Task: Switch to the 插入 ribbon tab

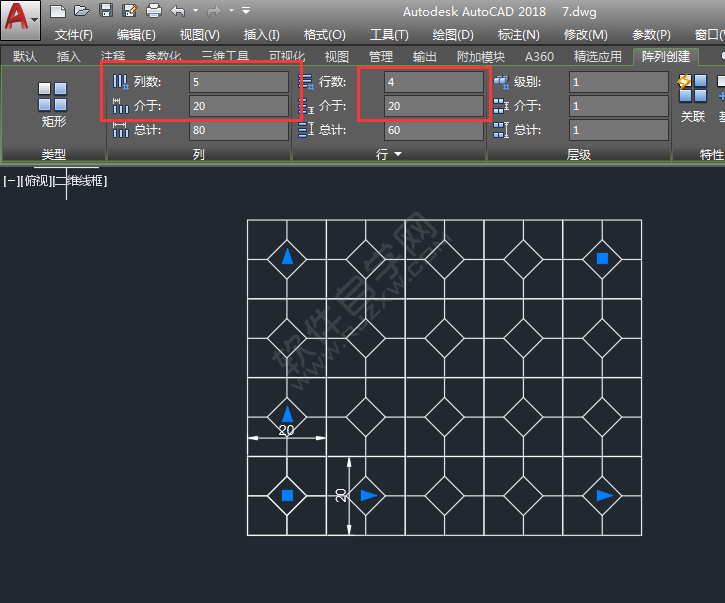Action: [x=68, y=56]
